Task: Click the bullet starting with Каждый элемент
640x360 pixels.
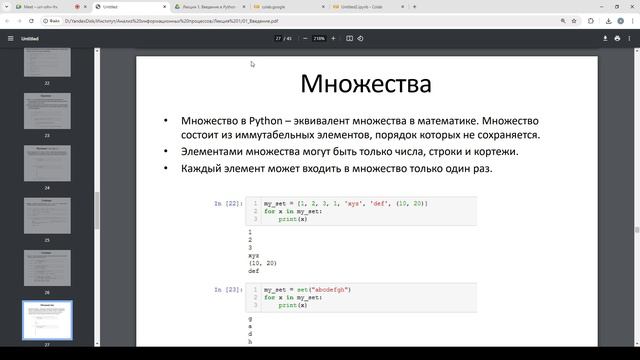Action: pos(337,168)
